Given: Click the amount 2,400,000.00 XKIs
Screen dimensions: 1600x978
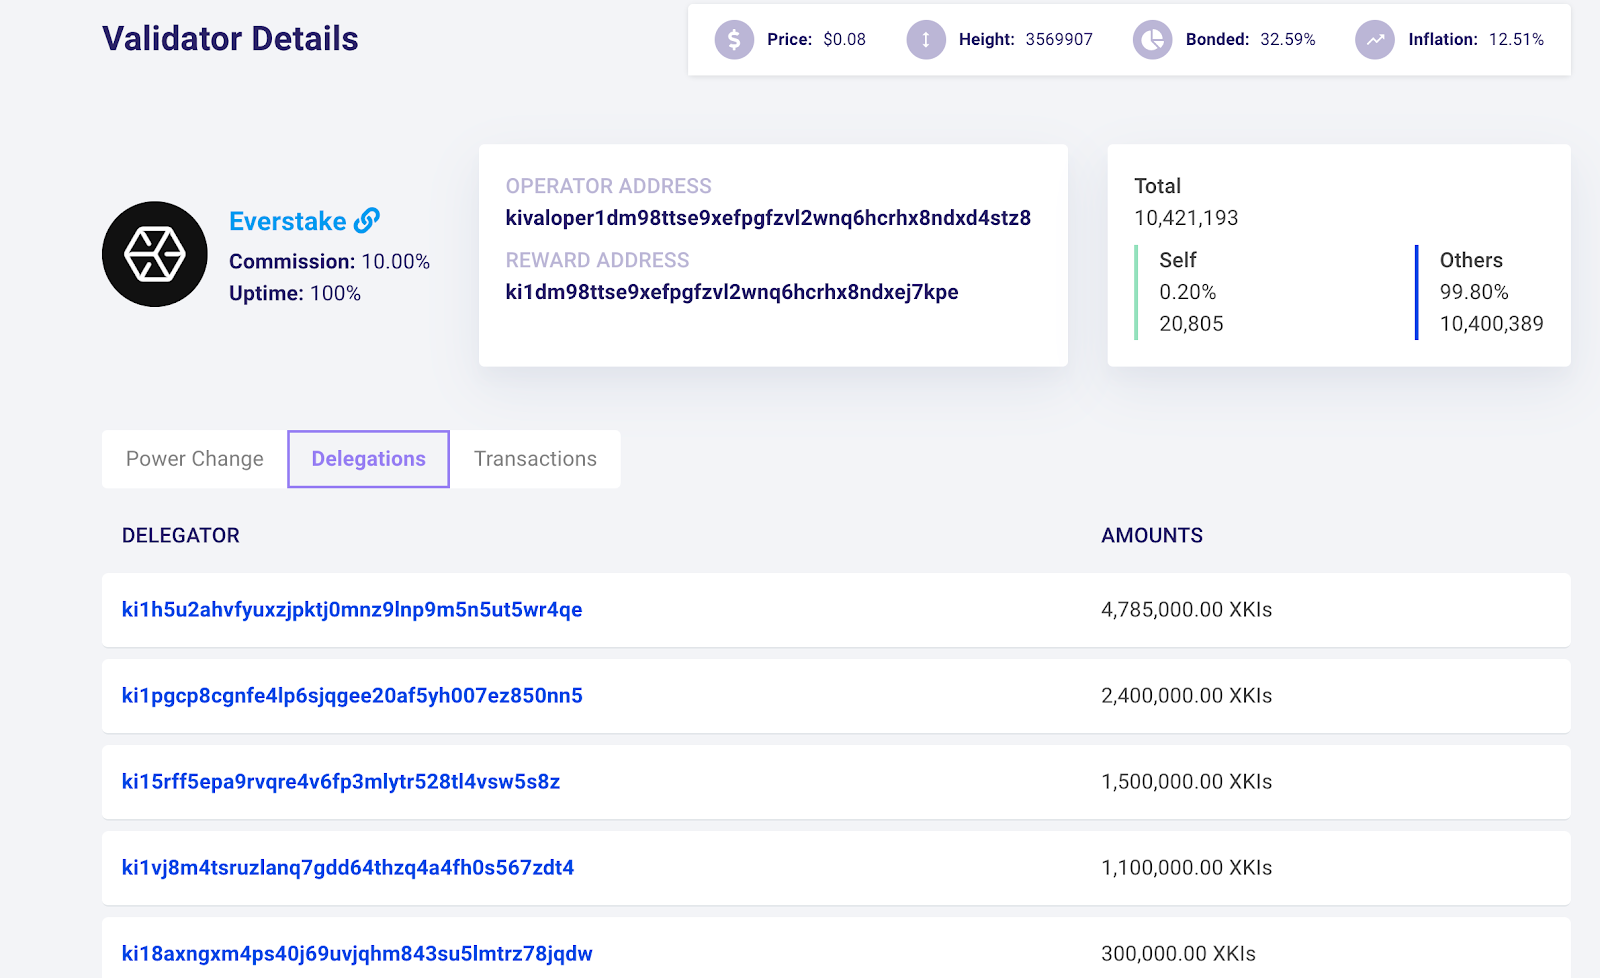Looking at the screenshot, I should click(x=1187, y=695).
